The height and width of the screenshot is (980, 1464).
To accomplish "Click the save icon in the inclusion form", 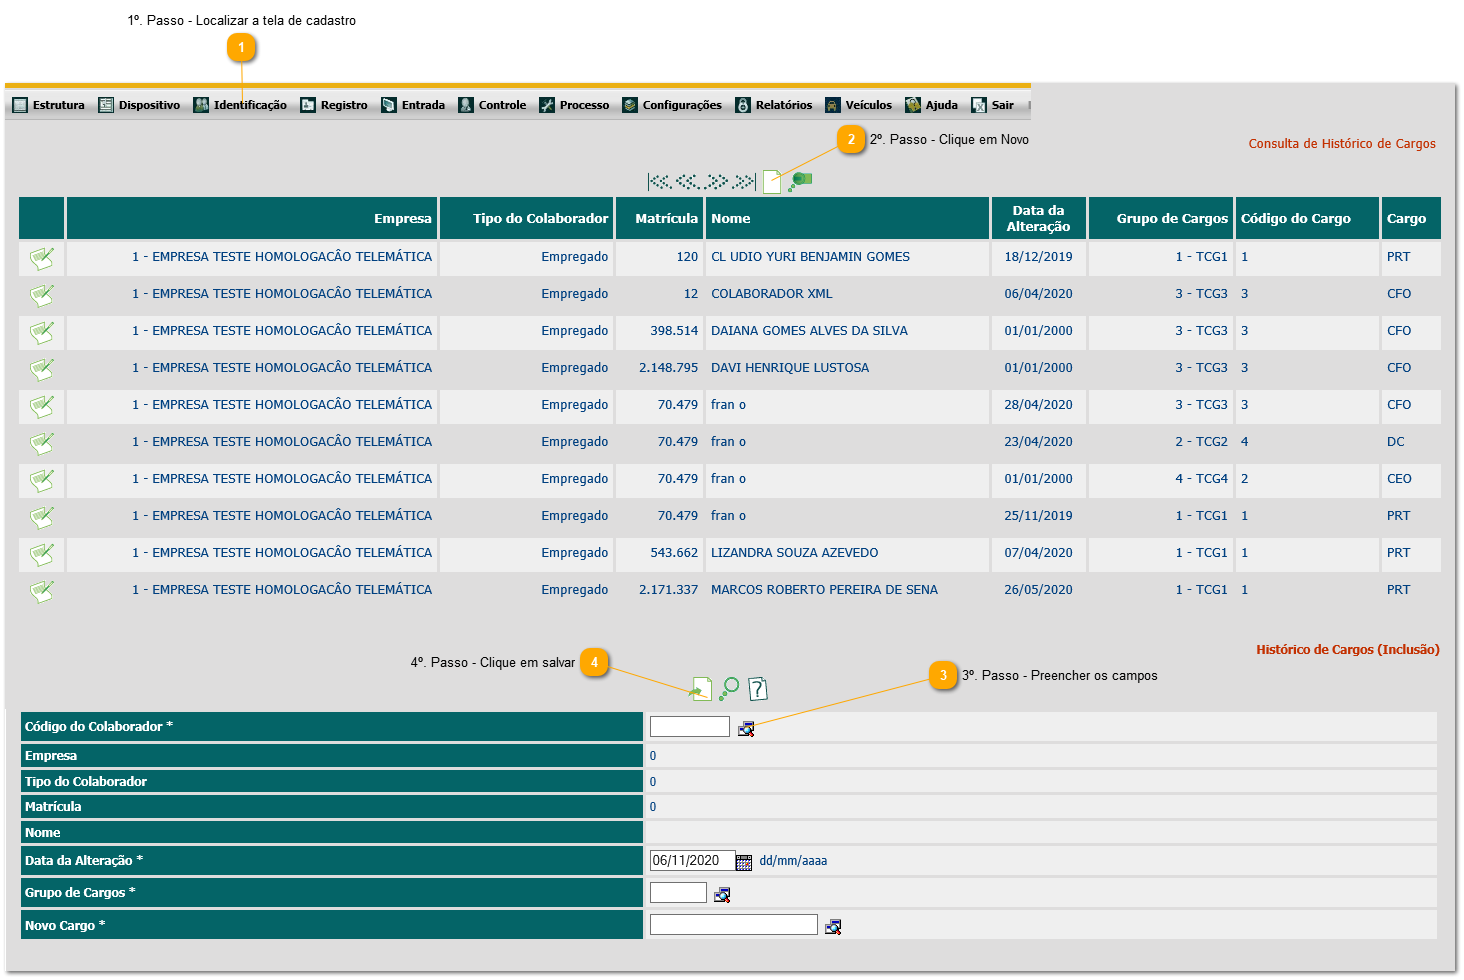I will coord(702,689).
